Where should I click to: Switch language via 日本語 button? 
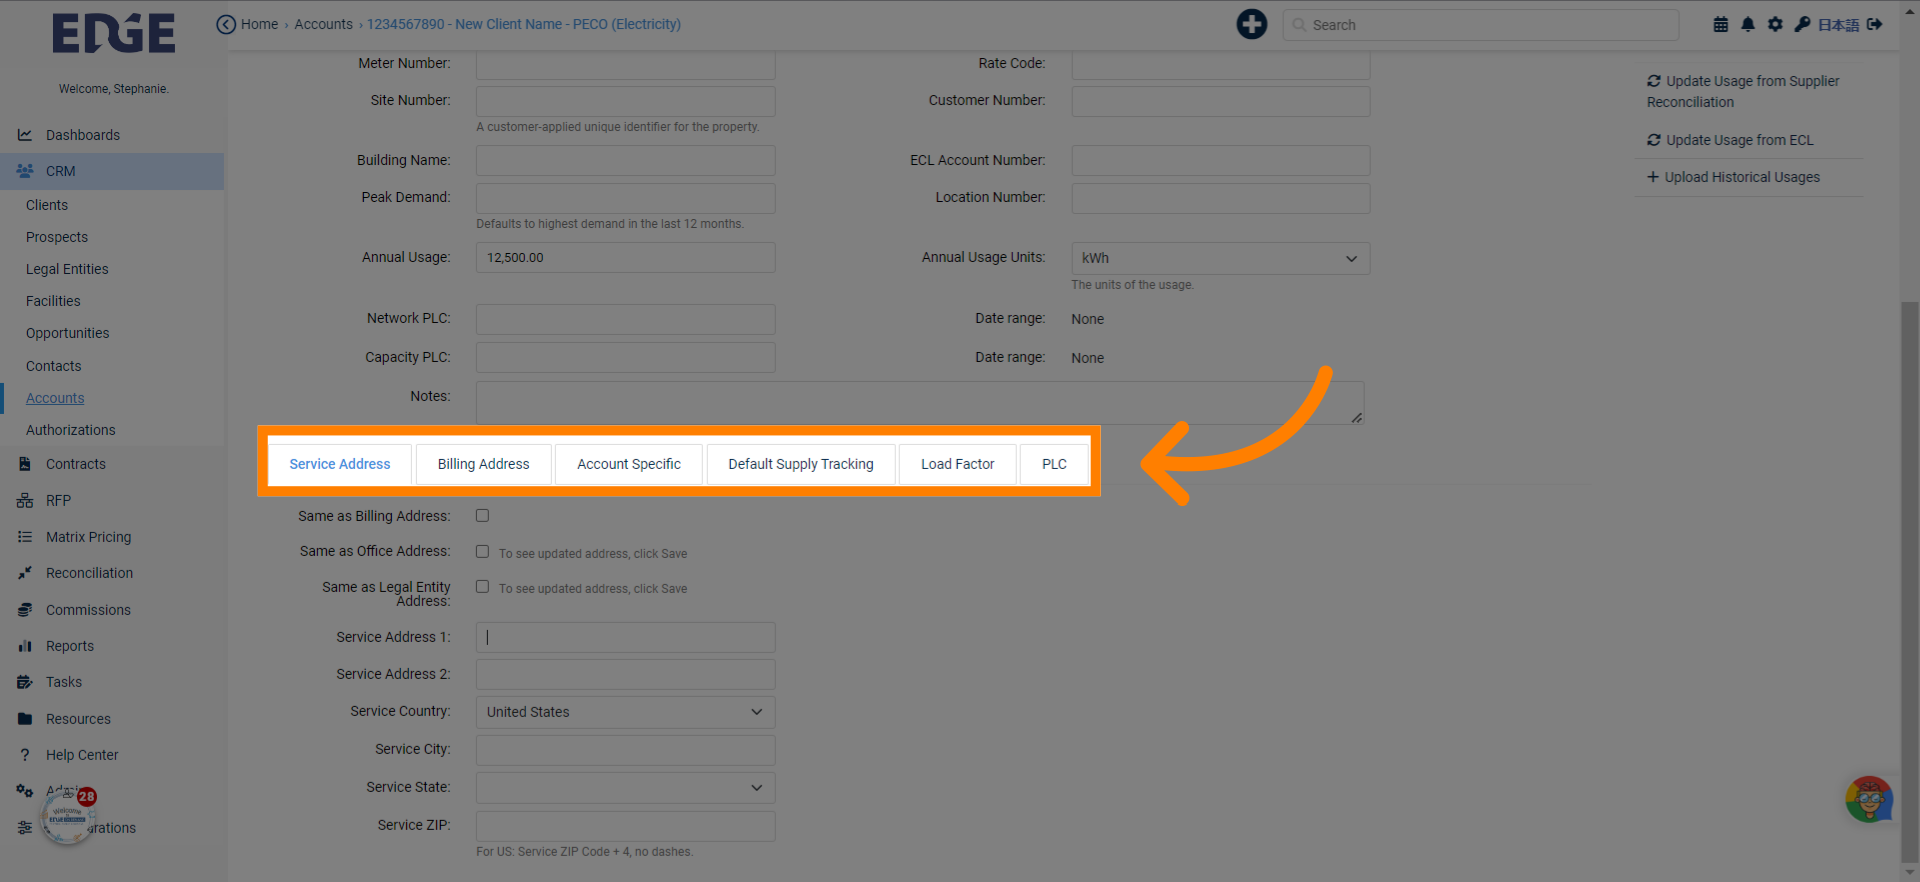click(1838, 25)
